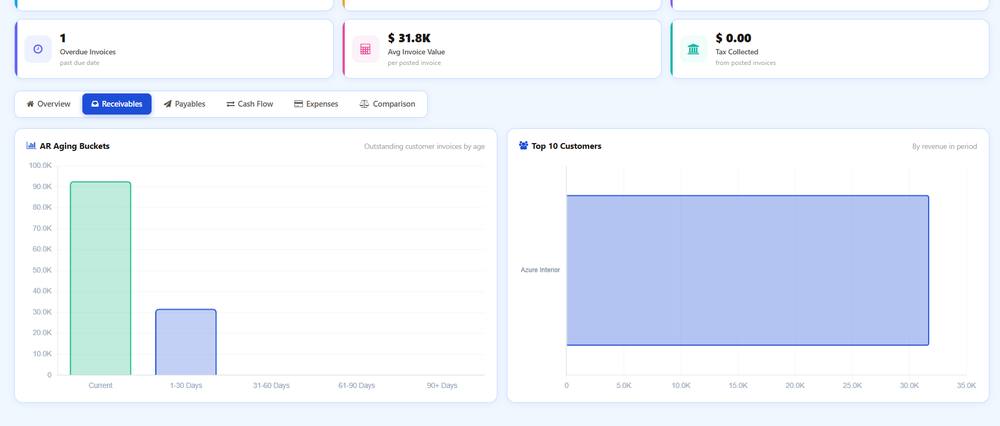Go to the Expenses tab

pyautogui.click(x=316, y=104)
